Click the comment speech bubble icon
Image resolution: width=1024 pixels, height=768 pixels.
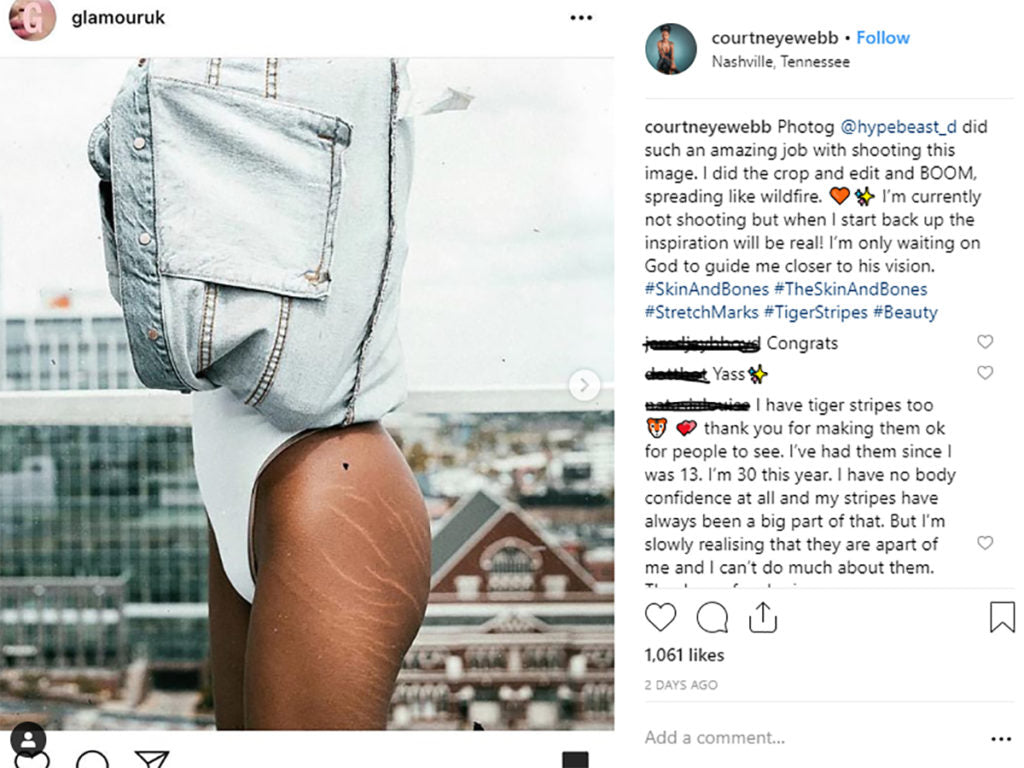coord(712,618)
